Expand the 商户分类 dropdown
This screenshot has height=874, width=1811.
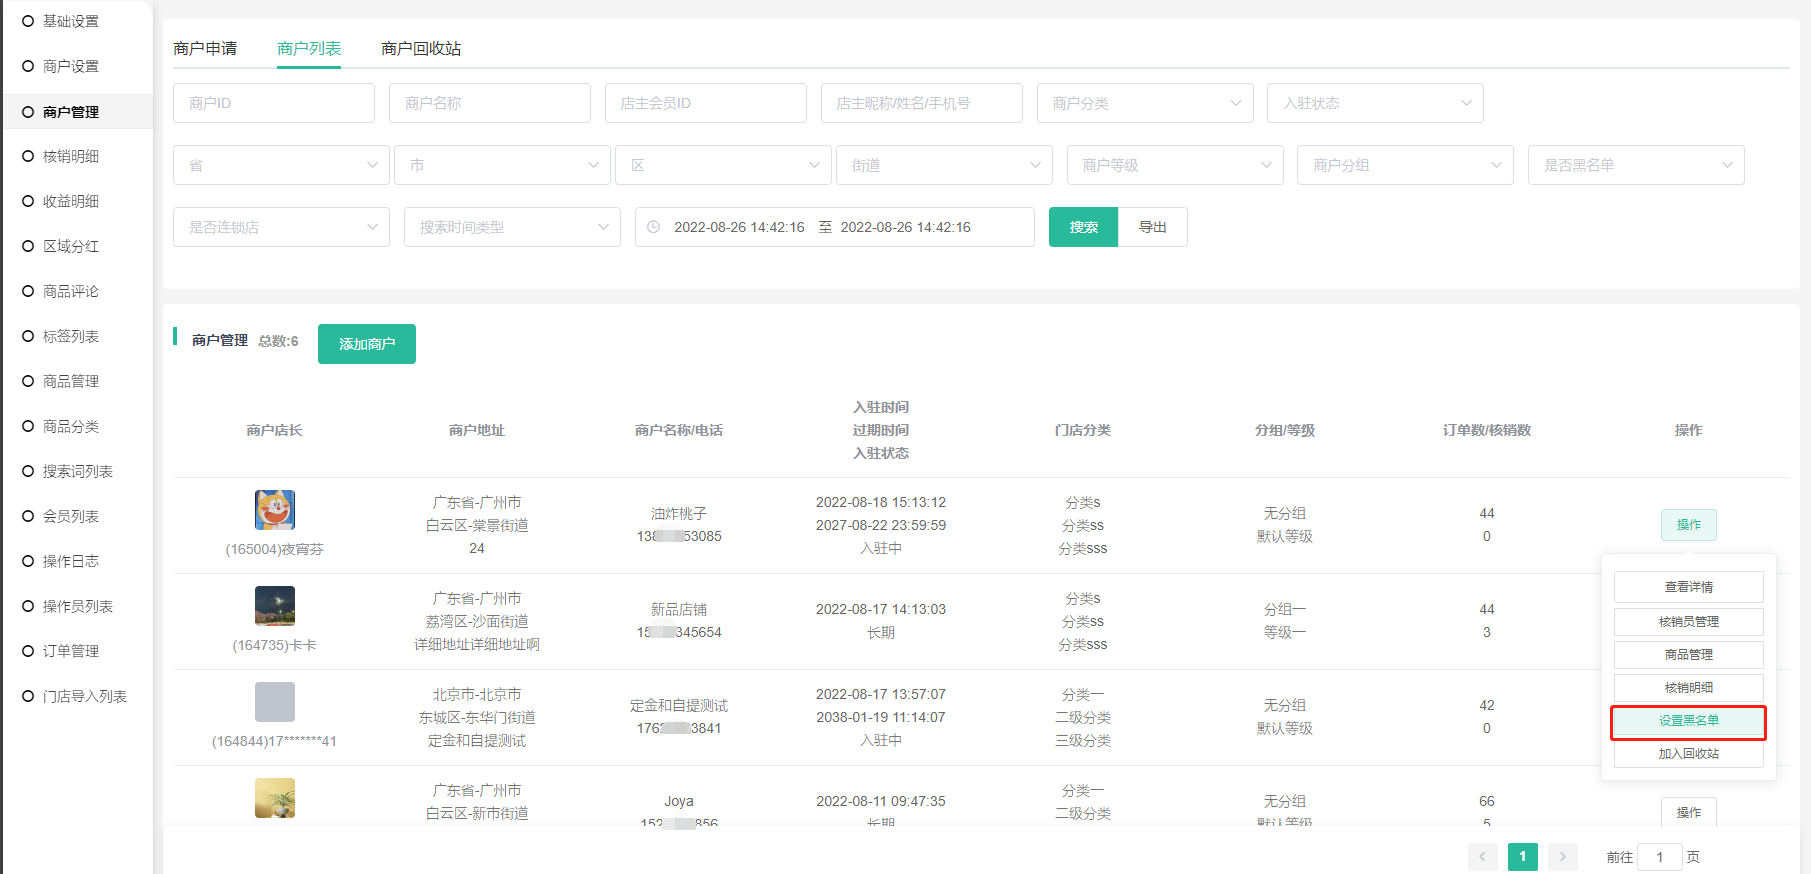click(x=1144, y=103)
